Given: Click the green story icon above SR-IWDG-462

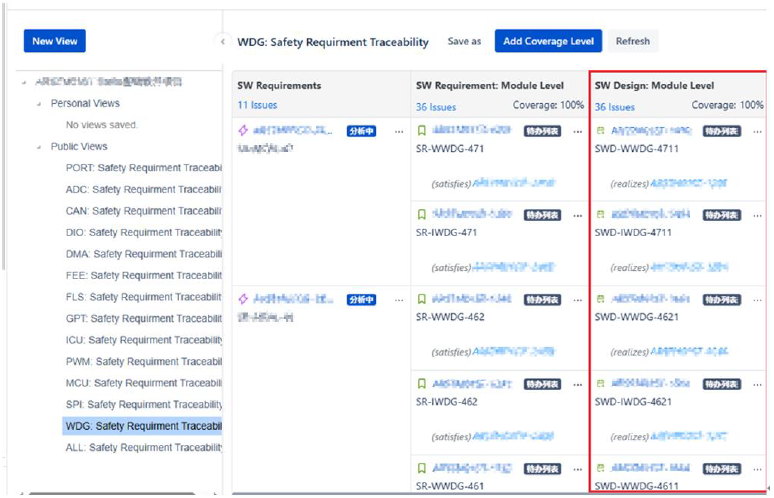Looking at the screenshot, I should (x=422, y=382).
